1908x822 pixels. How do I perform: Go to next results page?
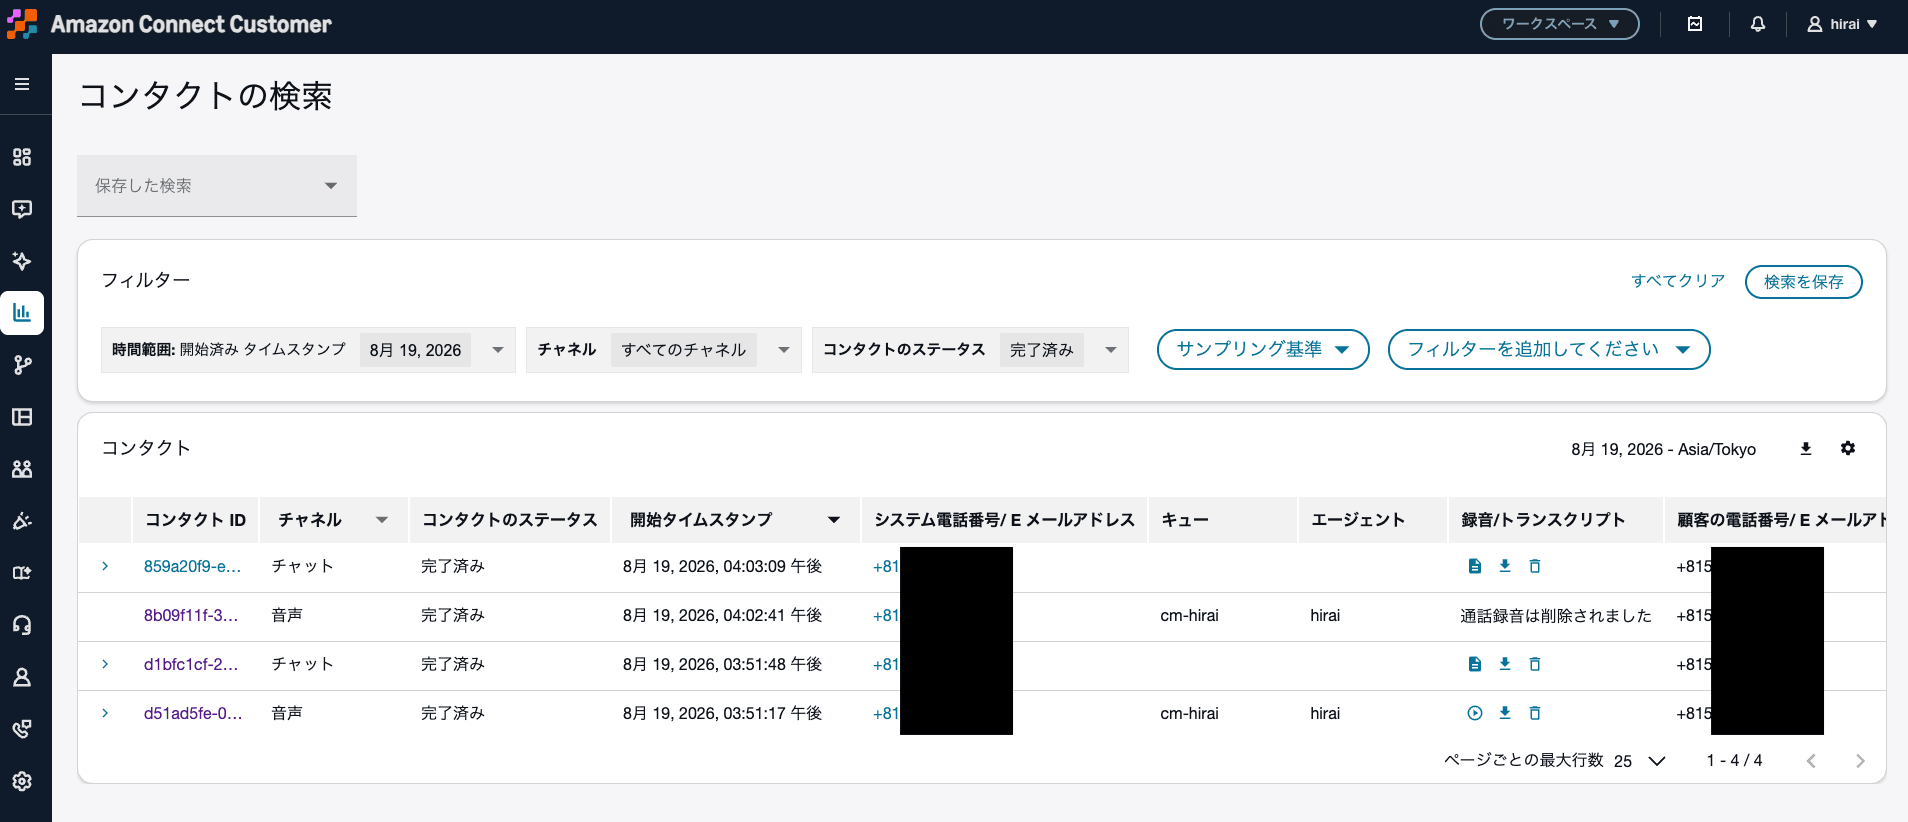(1860, 761)
